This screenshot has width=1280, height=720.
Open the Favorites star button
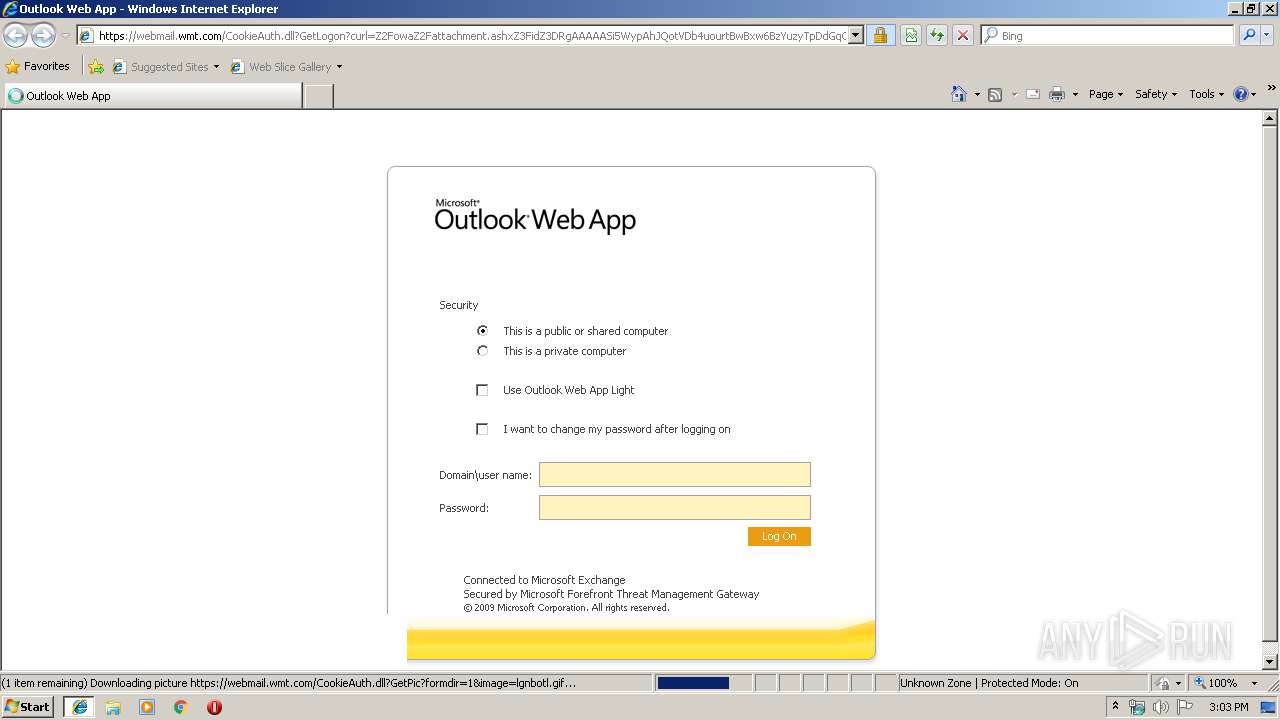tap(38, 67)
